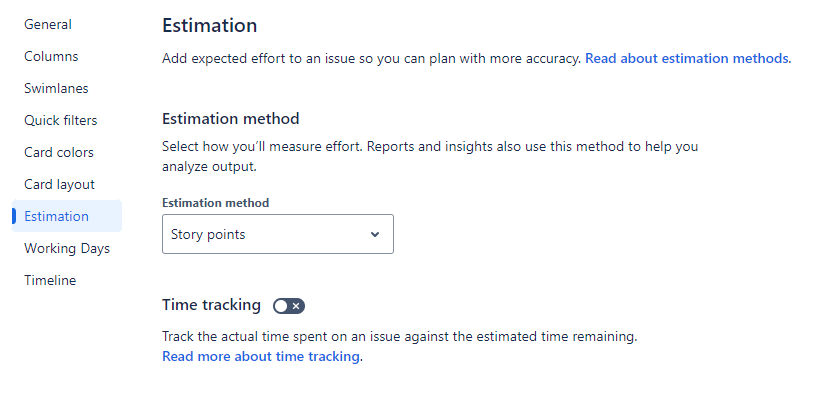Open the General settings section
The image size is (816, 393).
tap(48, 24)
